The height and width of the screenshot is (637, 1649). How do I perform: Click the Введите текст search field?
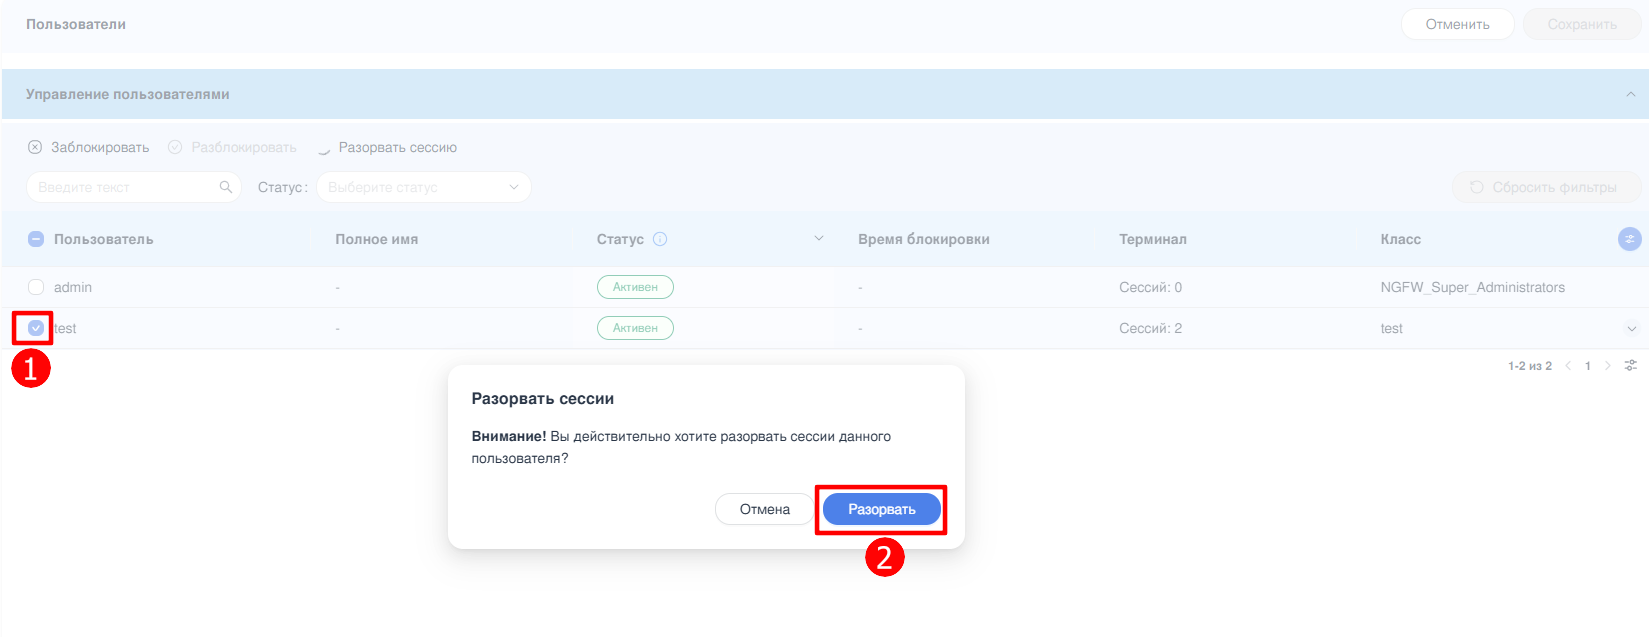pyautogui.click(x=125, y=187)
